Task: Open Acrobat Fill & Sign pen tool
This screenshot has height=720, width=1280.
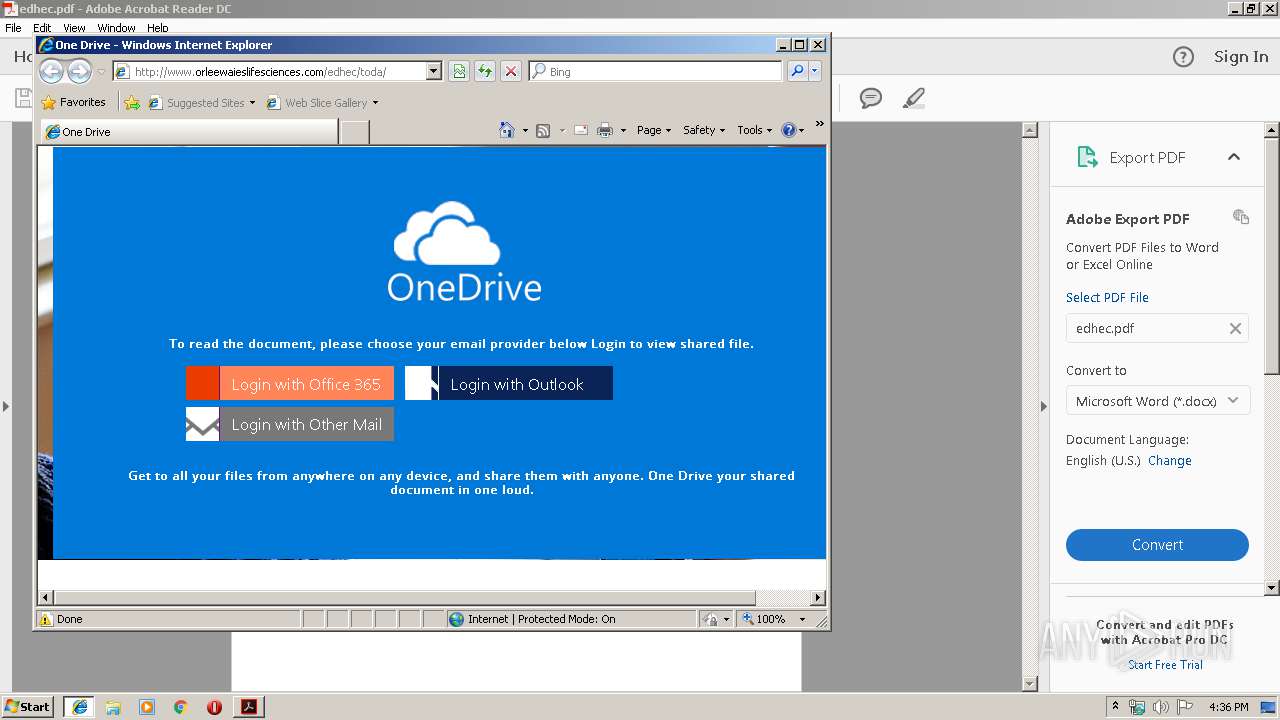Action: pyautogui.click(x=913, y=98)
